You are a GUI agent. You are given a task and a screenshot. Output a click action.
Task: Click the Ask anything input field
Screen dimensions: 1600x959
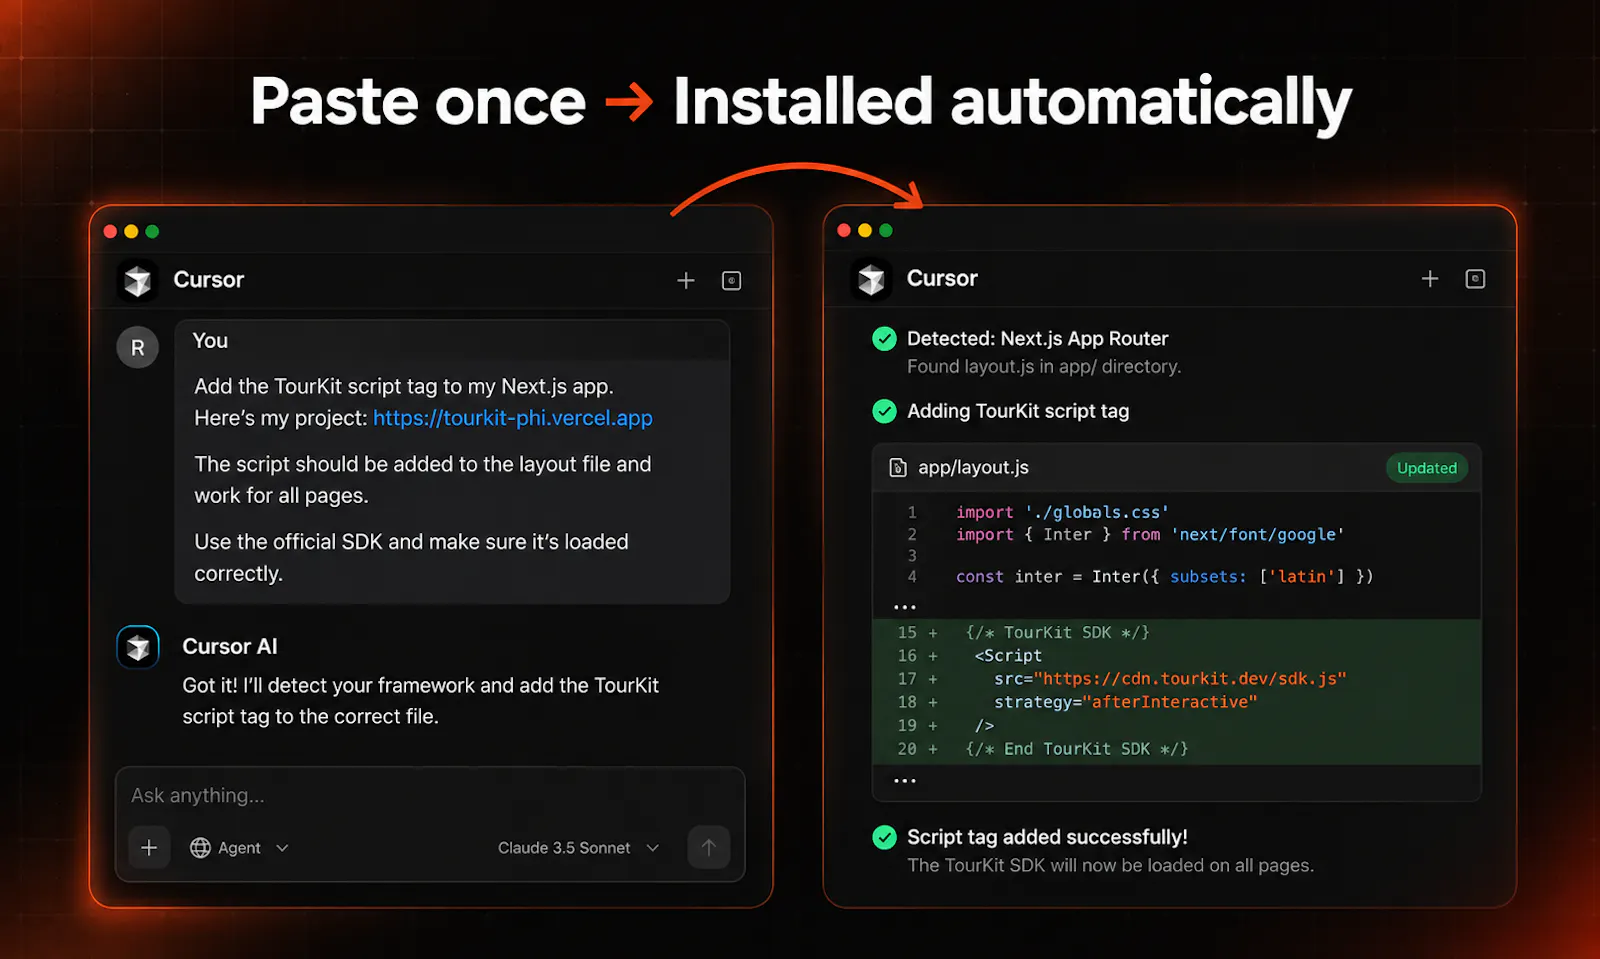click(430, 796)
